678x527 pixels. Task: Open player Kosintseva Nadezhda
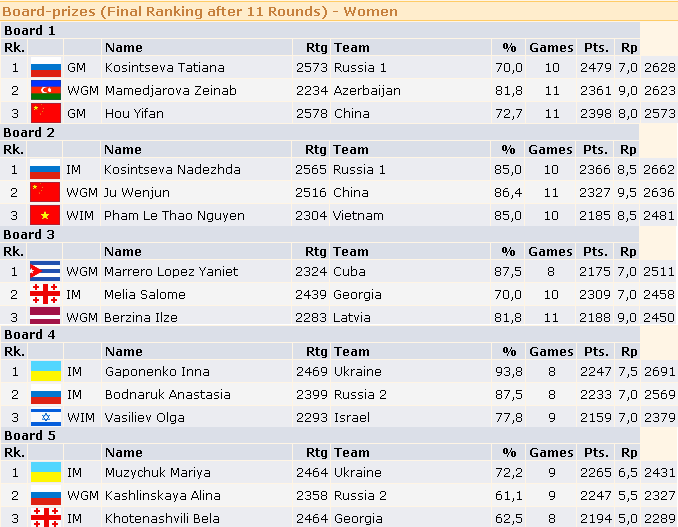point(172,170)
